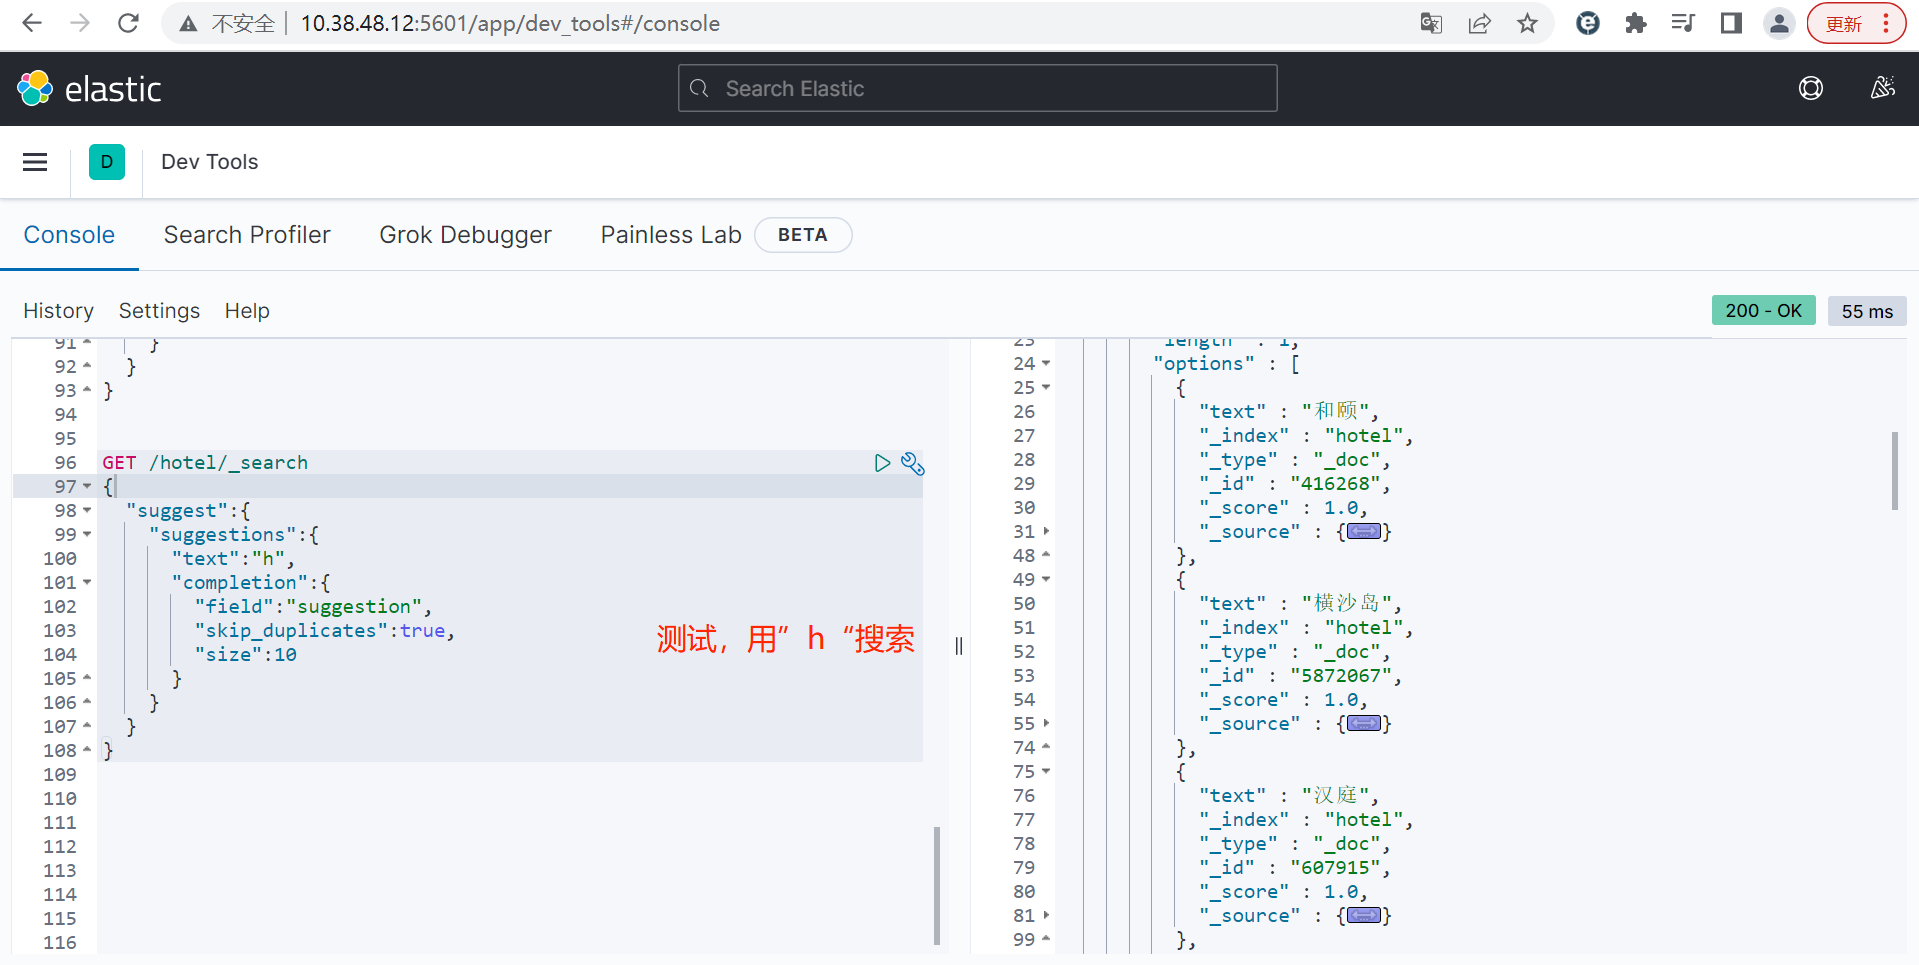Share this page from the address bar
The width and height of the screenshot is (1919, 965).
tap(1479, 23)
